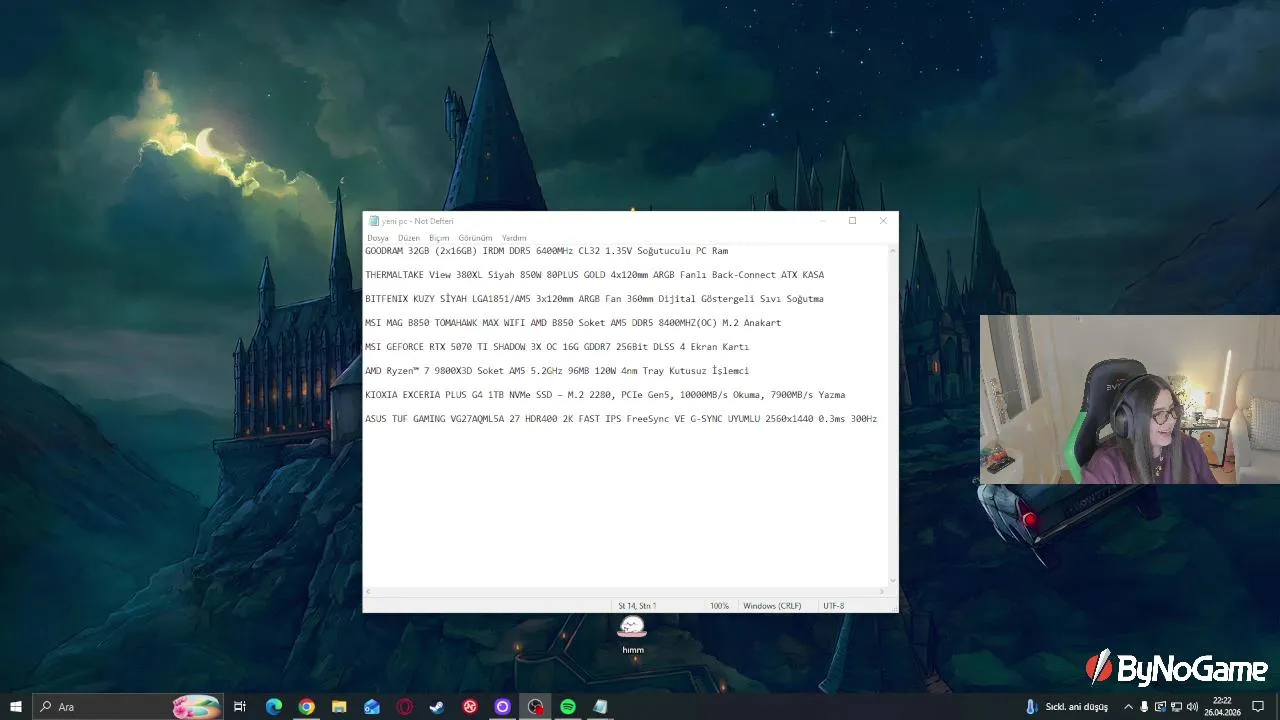
Task: Switch to OBS Studio on taskbar
Action: tap(535, 707)
